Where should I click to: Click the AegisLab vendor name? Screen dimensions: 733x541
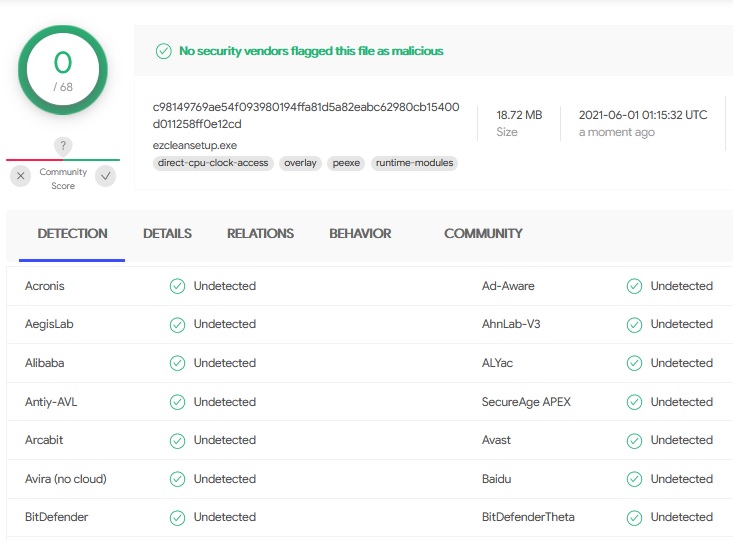[49, 324]
